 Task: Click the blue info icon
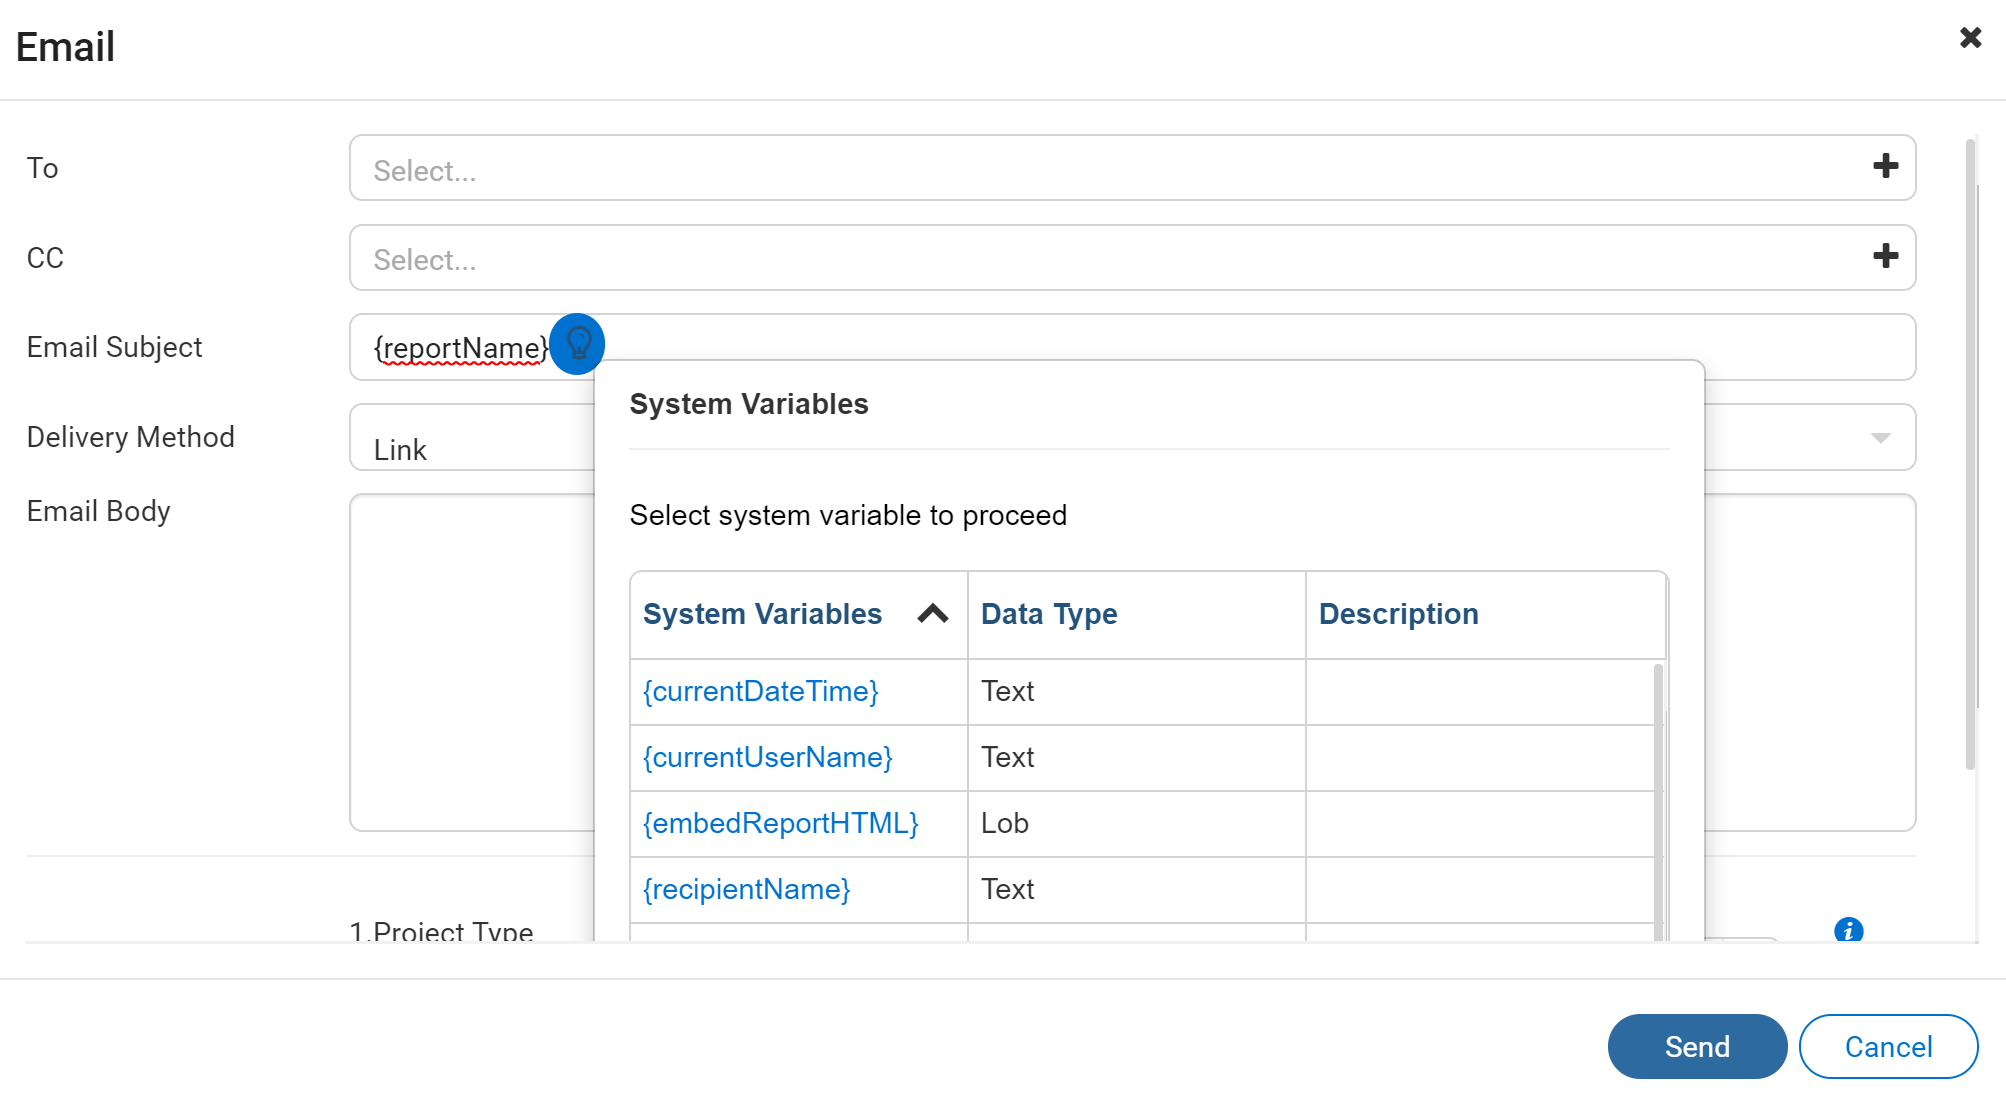pyautogui.click(x=1848, y=930)
